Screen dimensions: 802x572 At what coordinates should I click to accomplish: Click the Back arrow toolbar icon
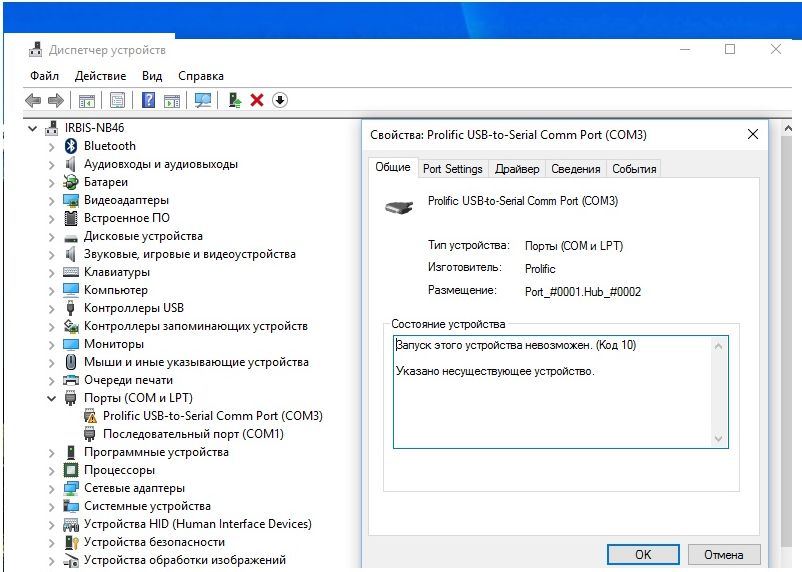point(33,100)
